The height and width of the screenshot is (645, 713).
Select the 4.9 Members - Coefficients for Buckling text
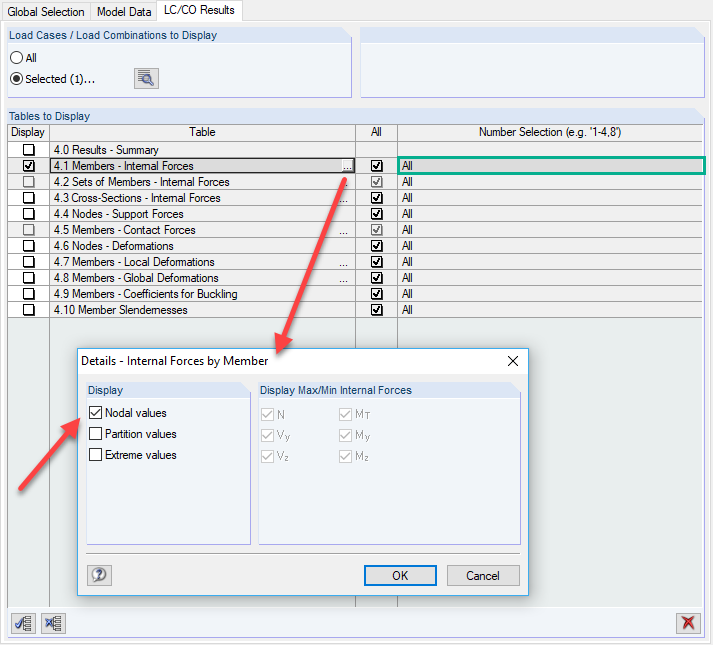pyautogui.click(x=146, y=294)
